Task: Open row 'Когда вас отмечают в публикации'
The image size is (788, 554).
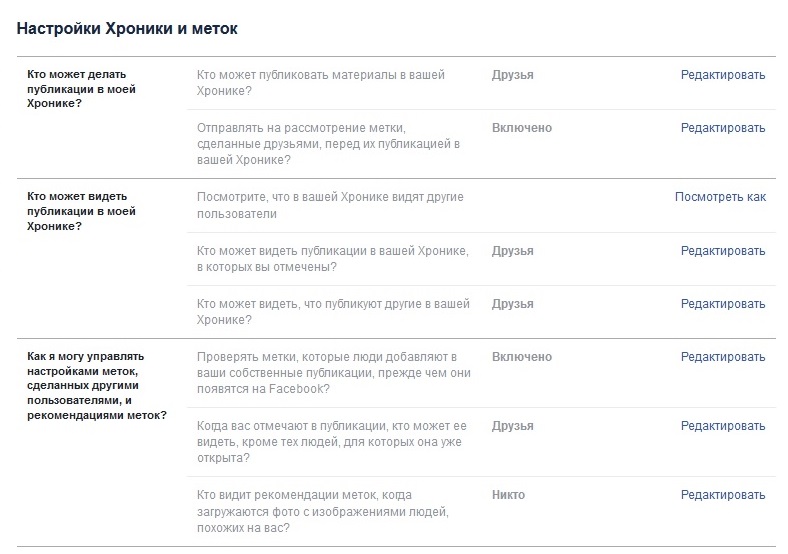Action: [x=481, y=442]
